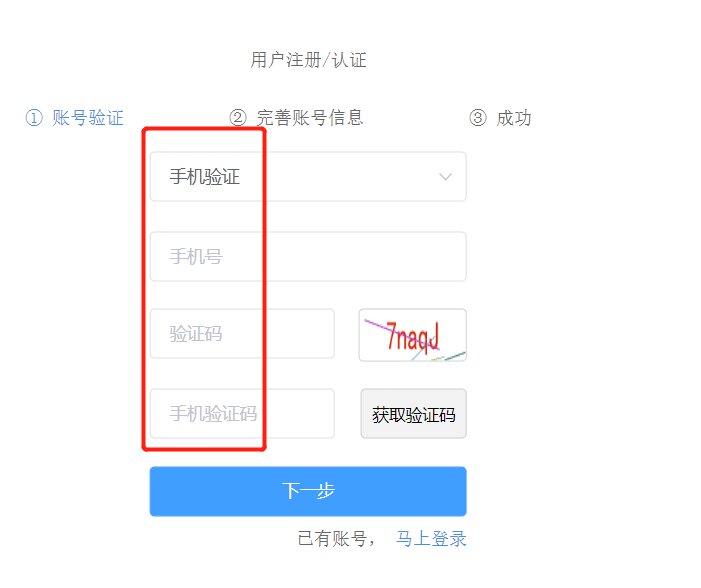The height and width of the screenshot is (588, 701).
Task: Focus the 手机号 phone number field
Action: point(308,257)
